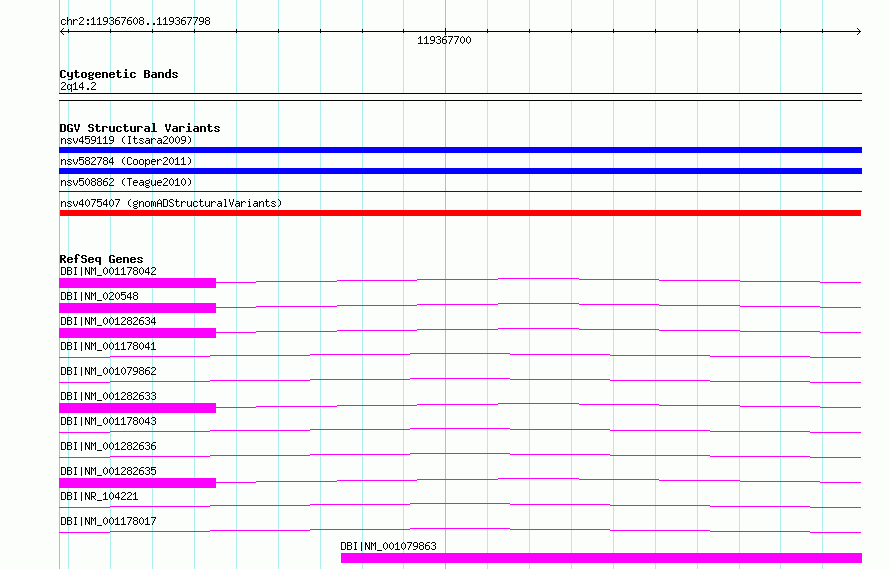890x569 pixels.
Task: Open transcript DBI|NR_104221 label
Action: (x=99, y=496)
